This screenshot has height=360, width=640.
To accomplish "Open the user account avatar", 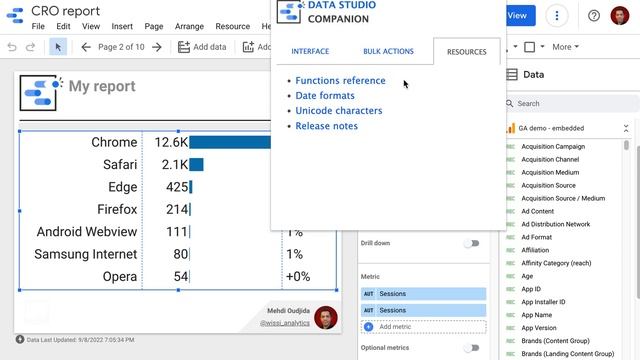I will (620, 16).
